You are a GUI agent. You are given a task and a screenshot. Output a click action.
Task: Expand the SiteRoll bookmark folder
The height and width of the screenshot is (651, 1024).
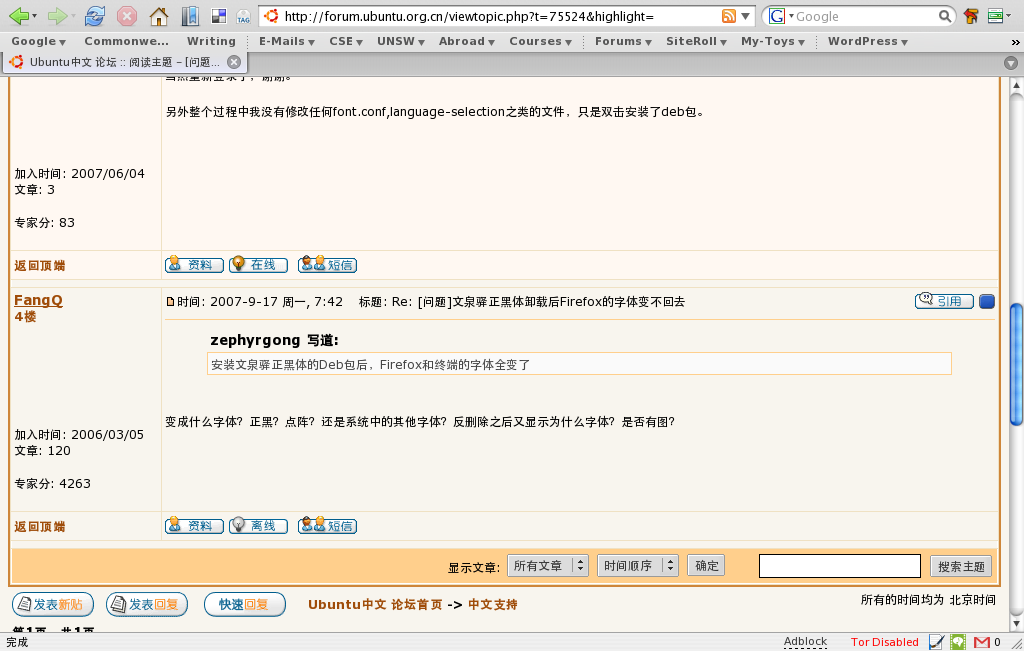tap(696, 41)
